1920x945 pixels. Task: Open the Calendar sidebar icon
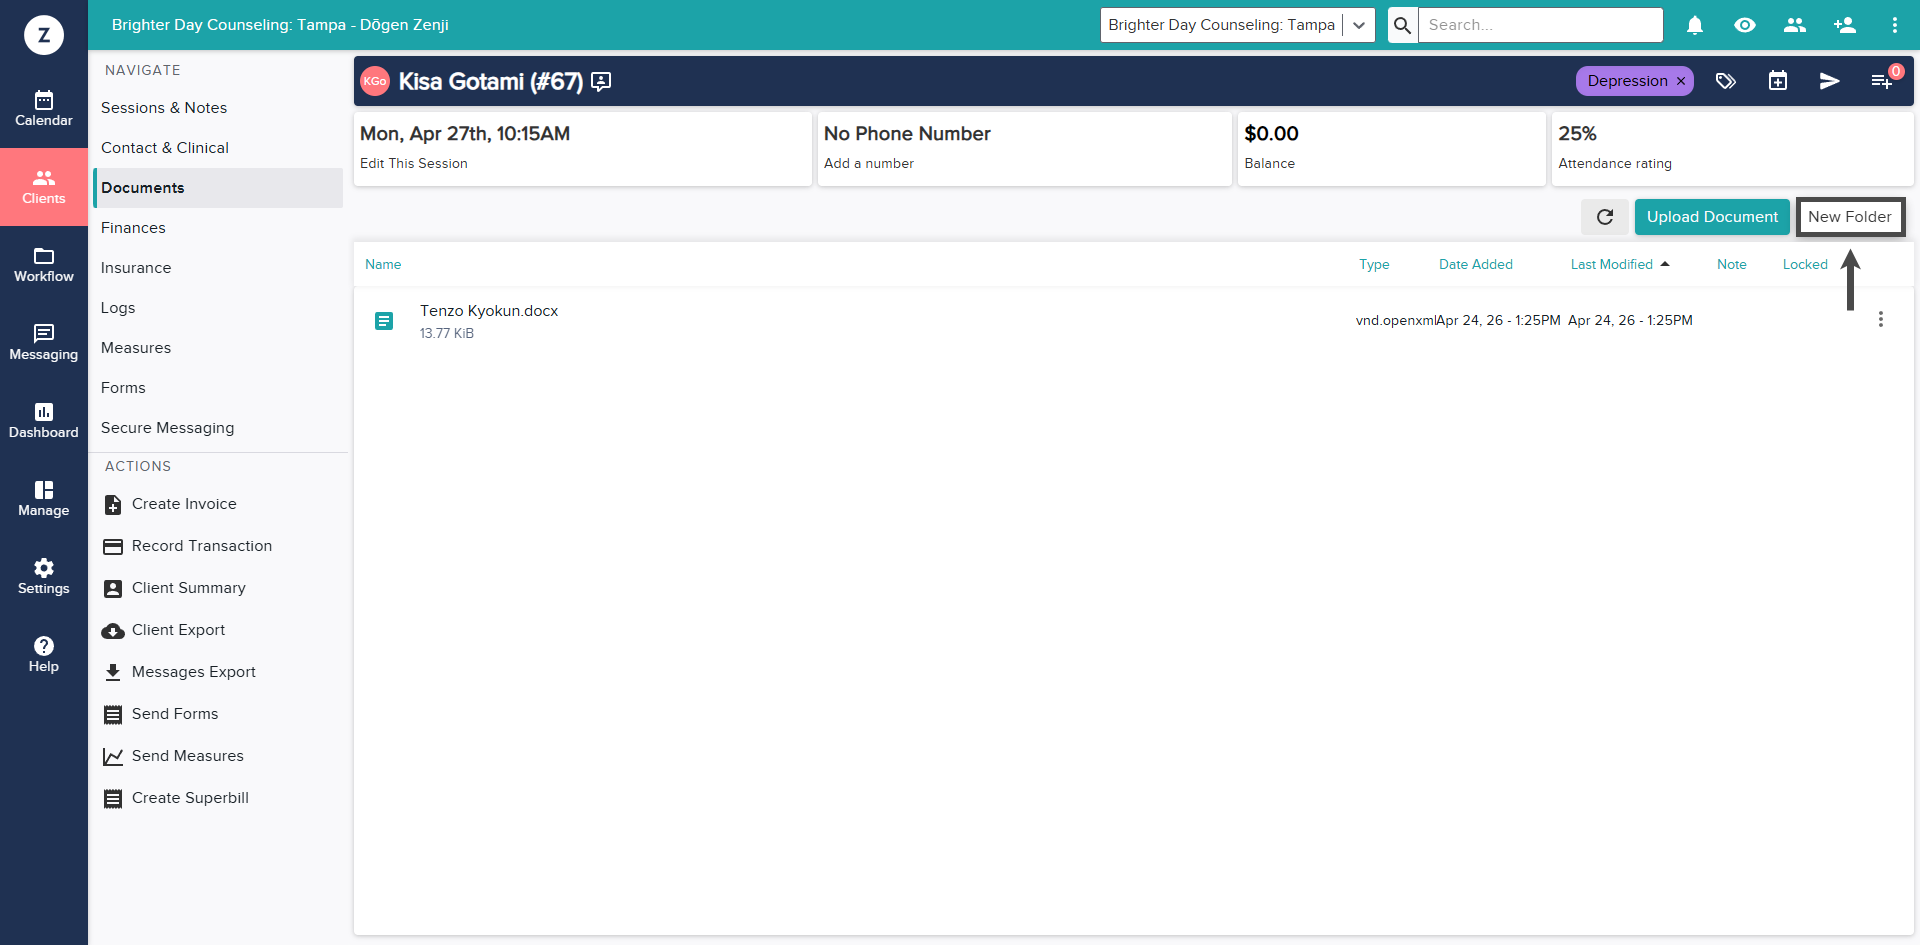pyautogui.click(x=44, y=109)
